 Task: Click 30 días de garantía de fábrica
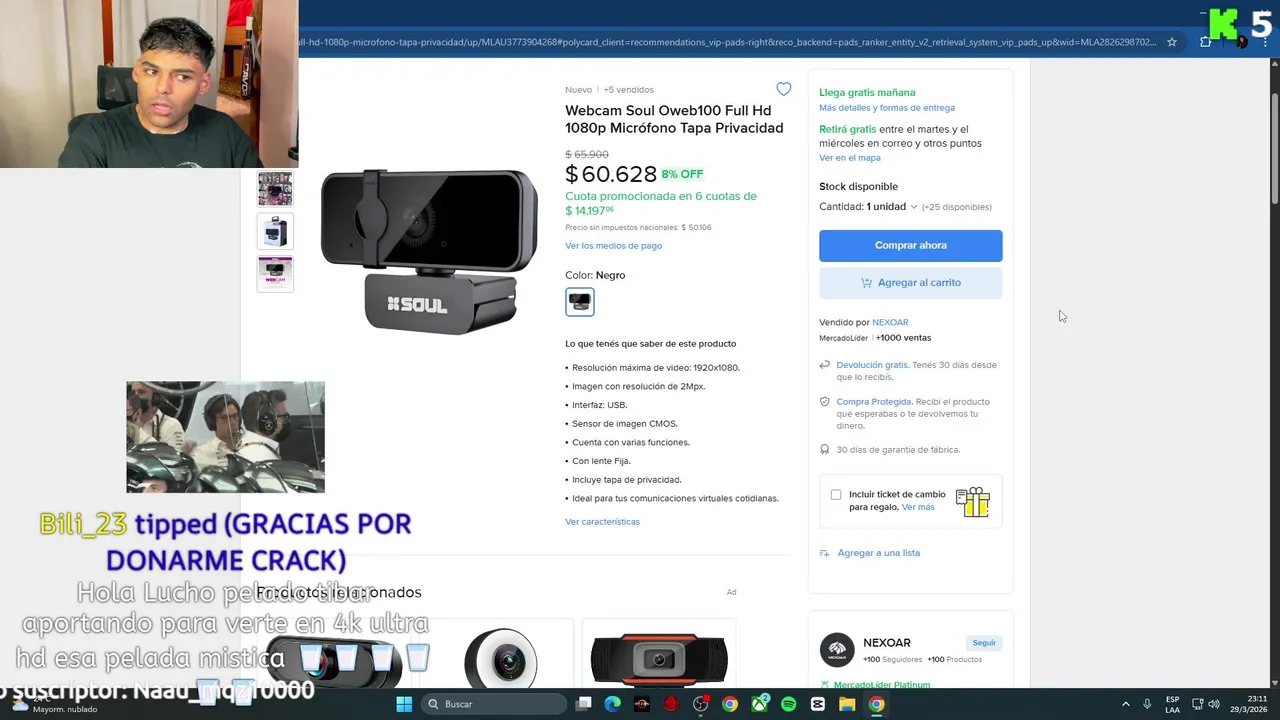pos(898,450)
